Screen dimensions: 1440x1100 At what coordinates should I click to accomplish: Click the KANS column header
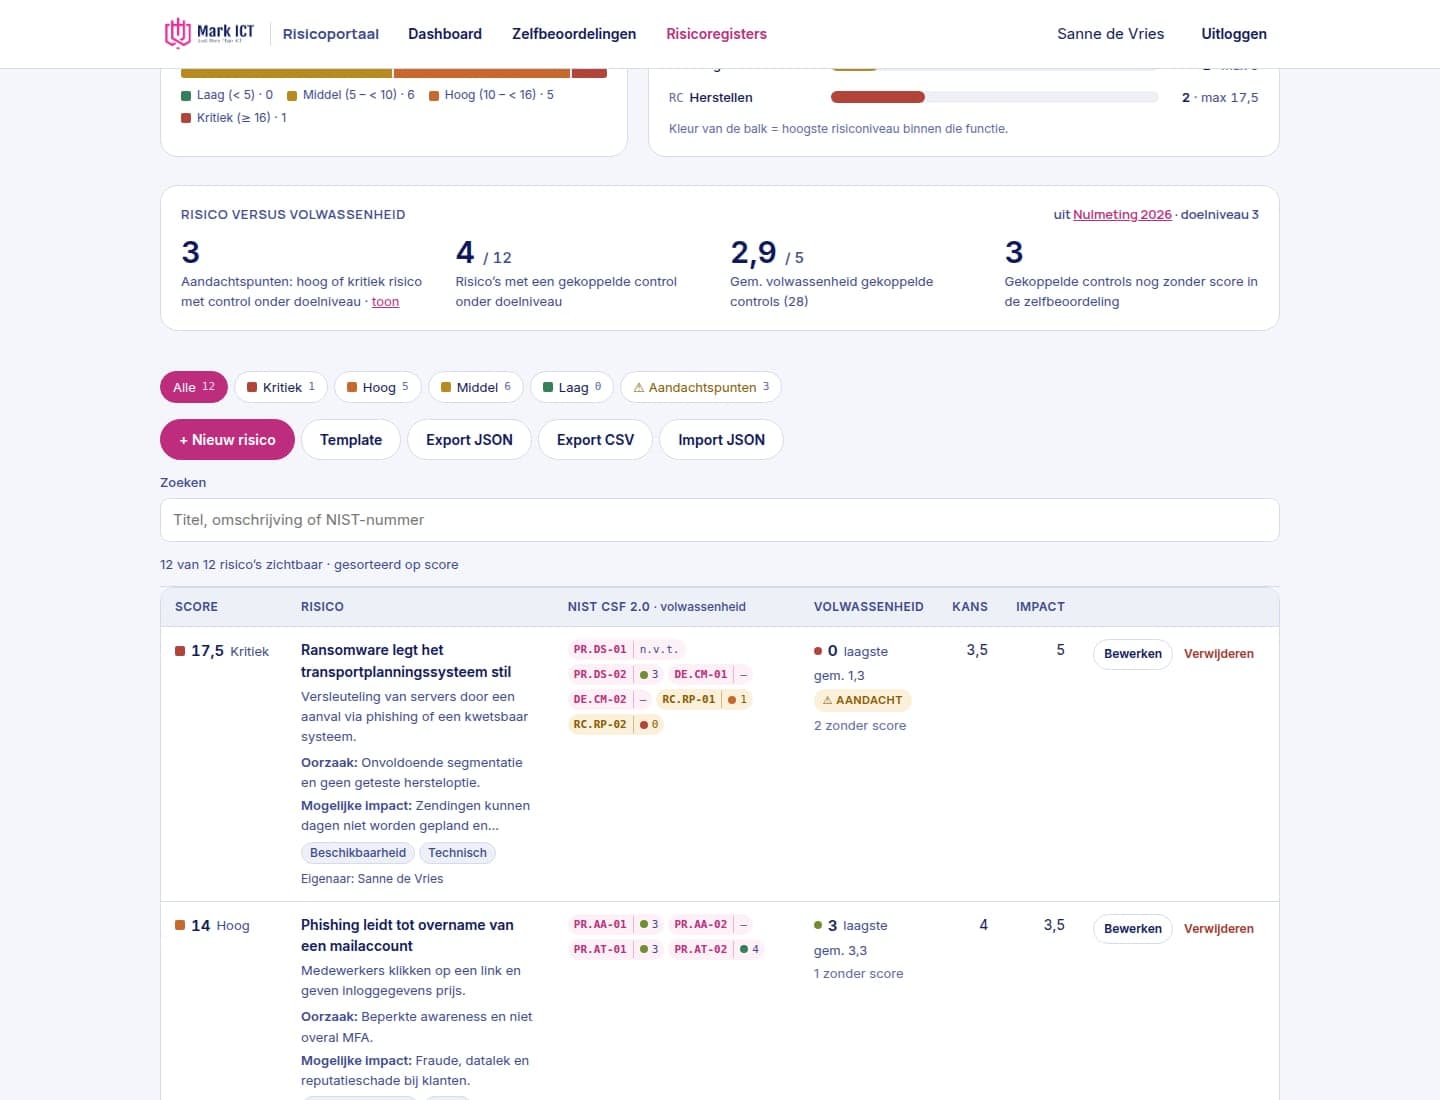coord(970,607)
